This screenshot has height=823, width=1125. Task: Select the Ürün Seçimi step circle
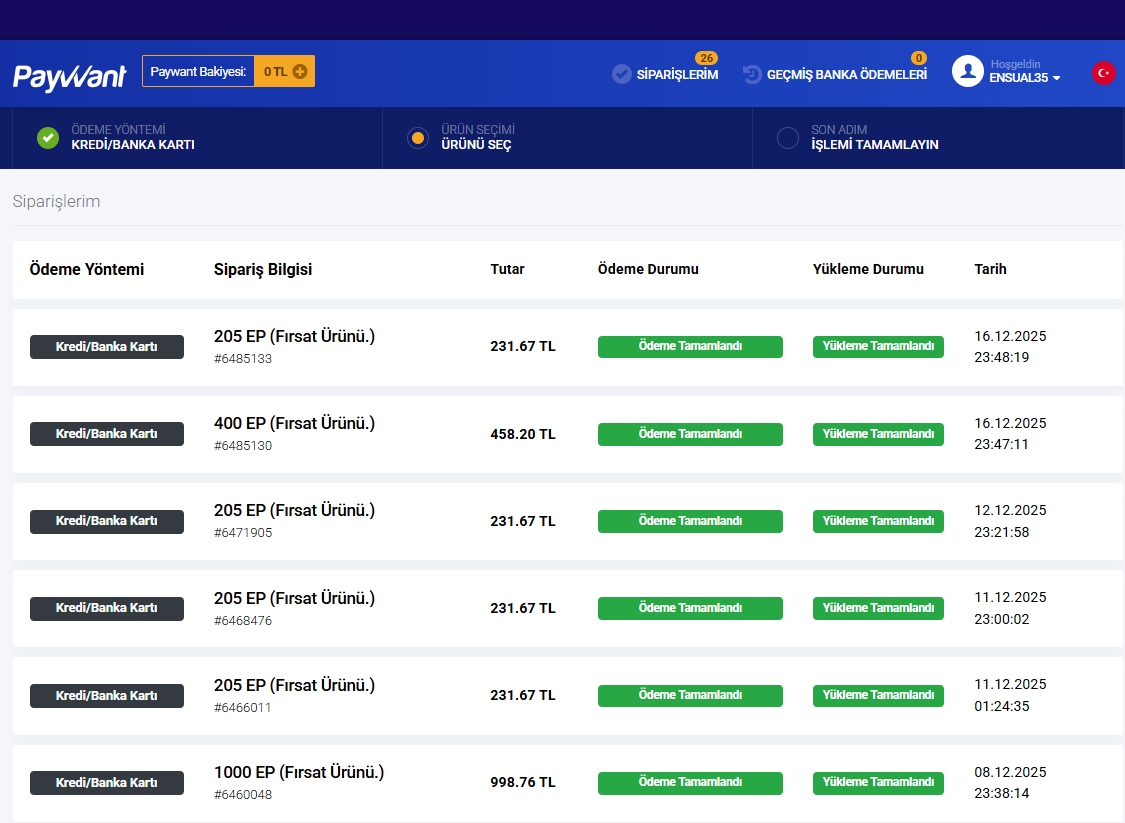[x=418, y=138]
